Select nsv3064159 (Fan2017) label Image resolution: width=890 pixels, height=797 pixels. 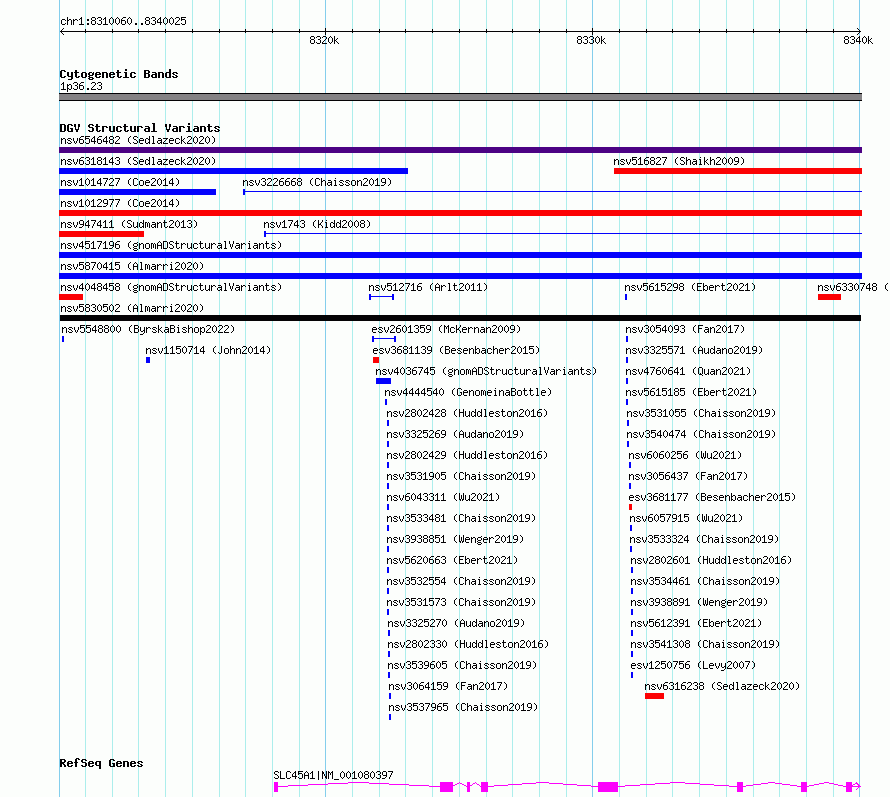point(448,686)
